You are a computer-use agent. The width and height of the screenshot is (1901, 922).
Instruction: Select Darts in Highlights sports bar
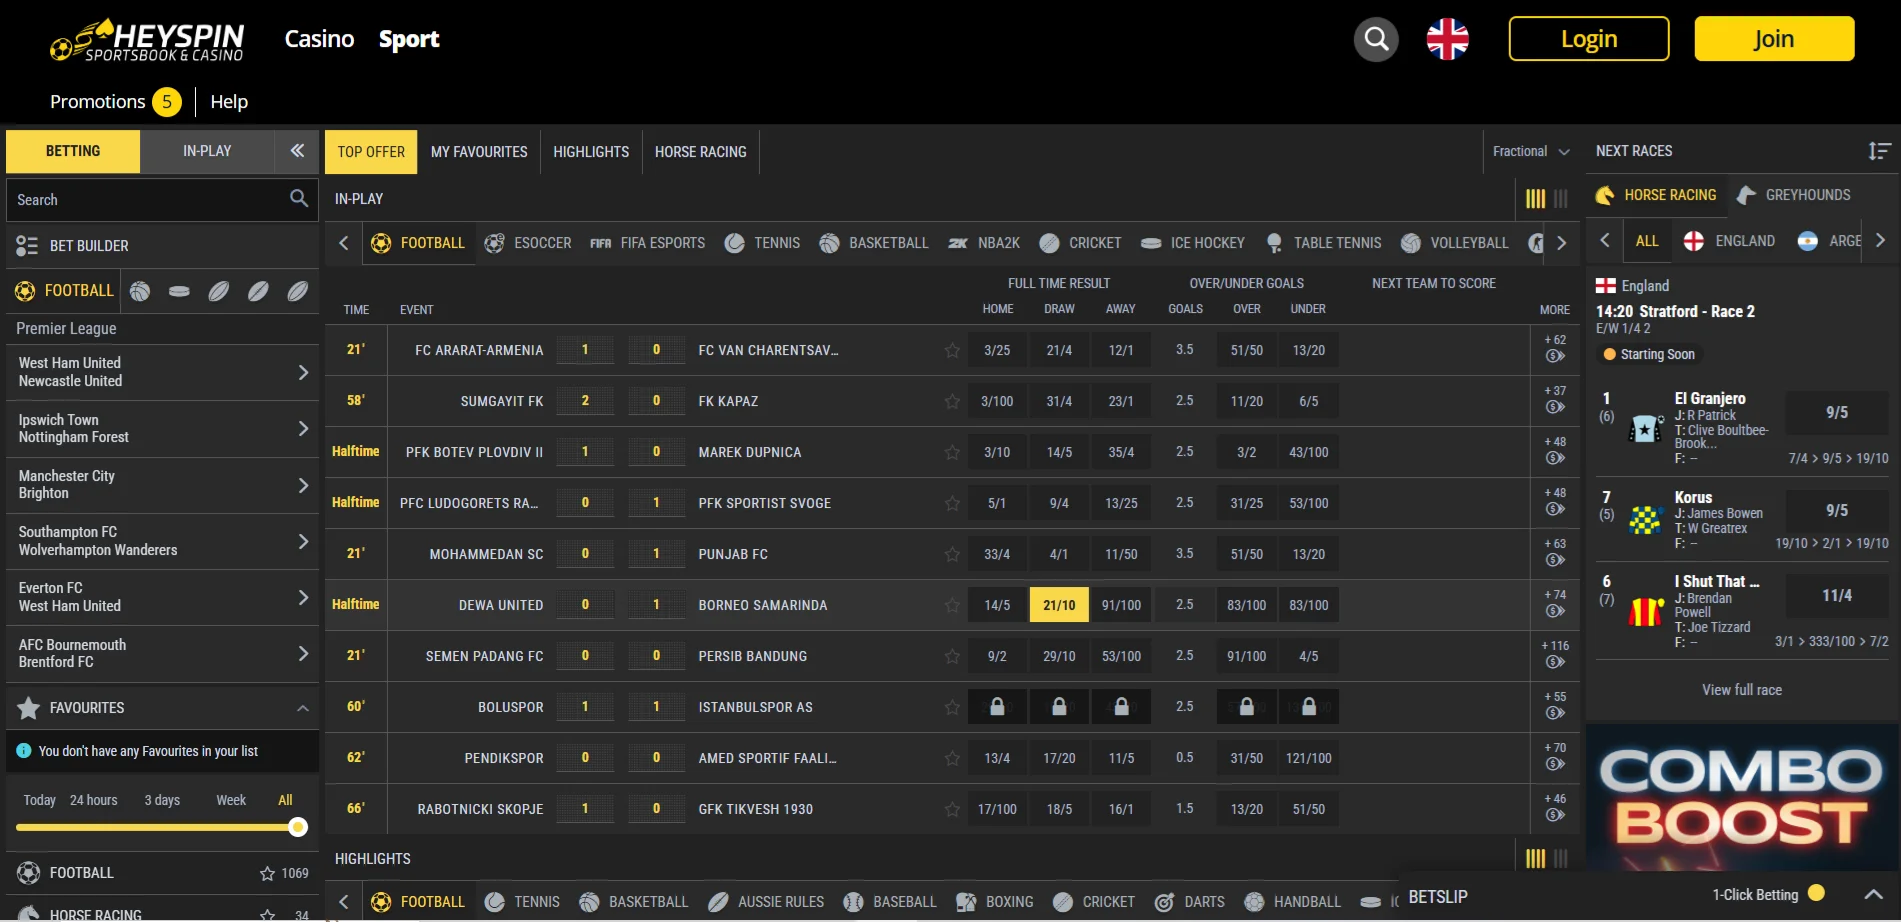pos(1190,902)
